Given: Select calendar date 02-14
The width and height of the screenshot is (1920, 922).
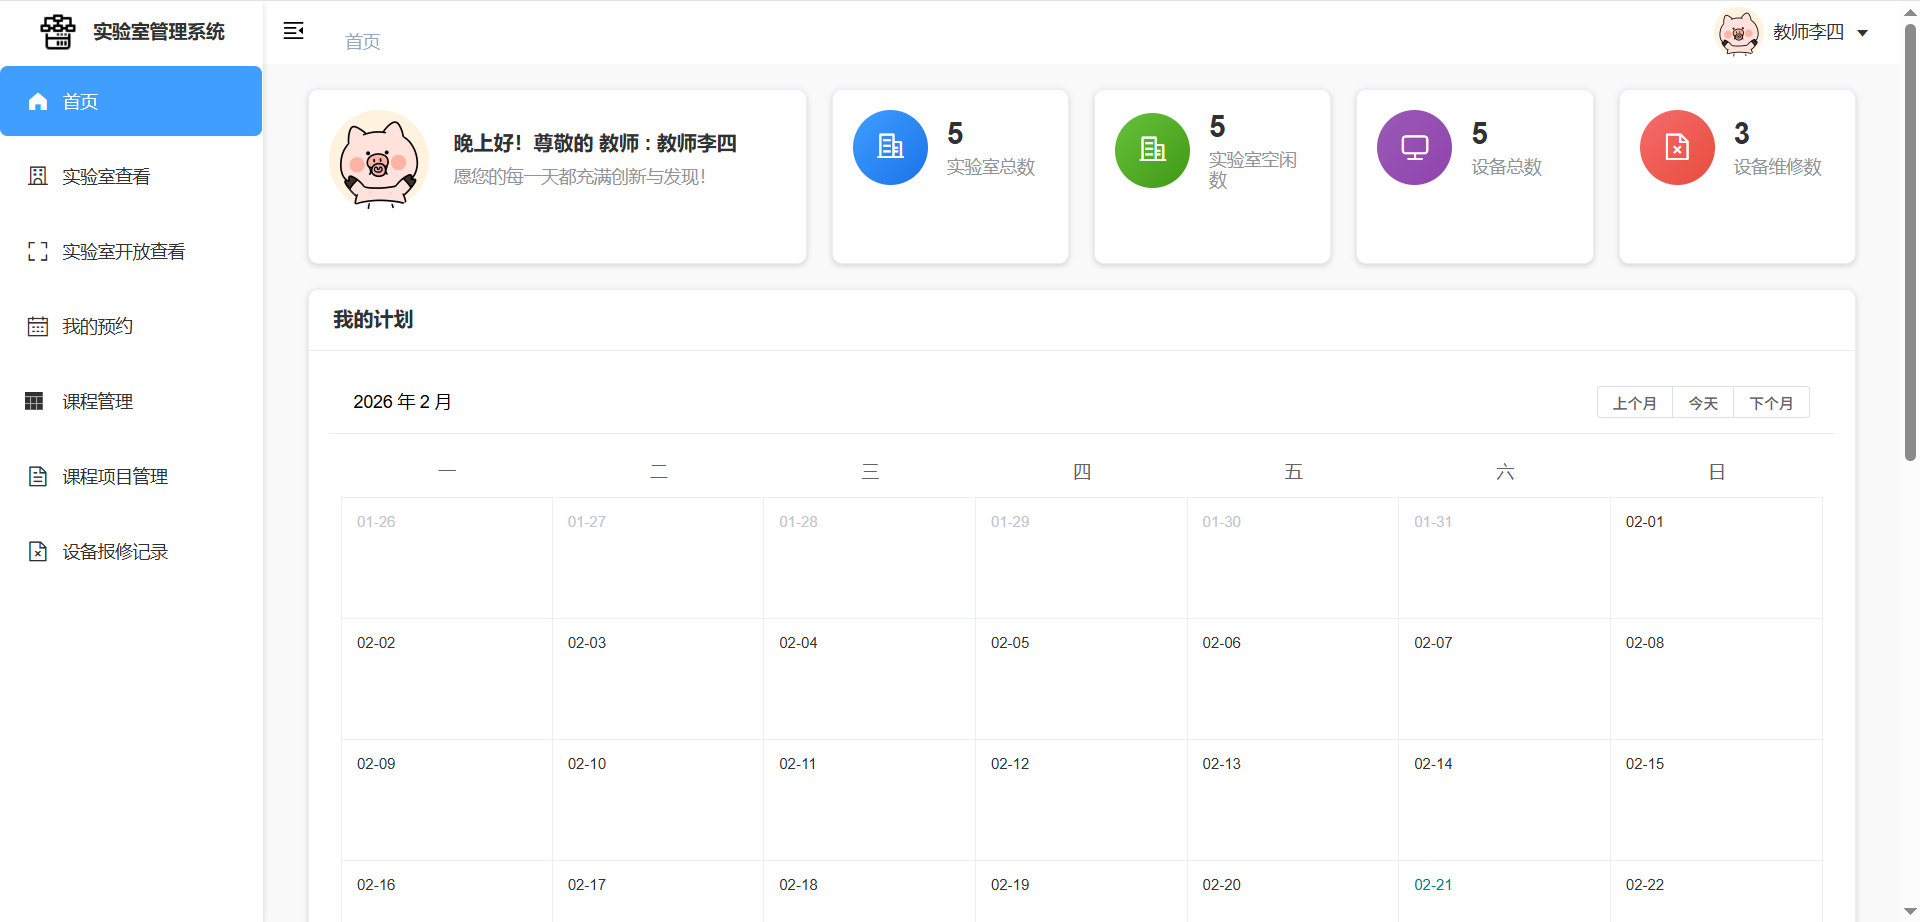Looking at the screenshot, I should tap(1504, 800).
